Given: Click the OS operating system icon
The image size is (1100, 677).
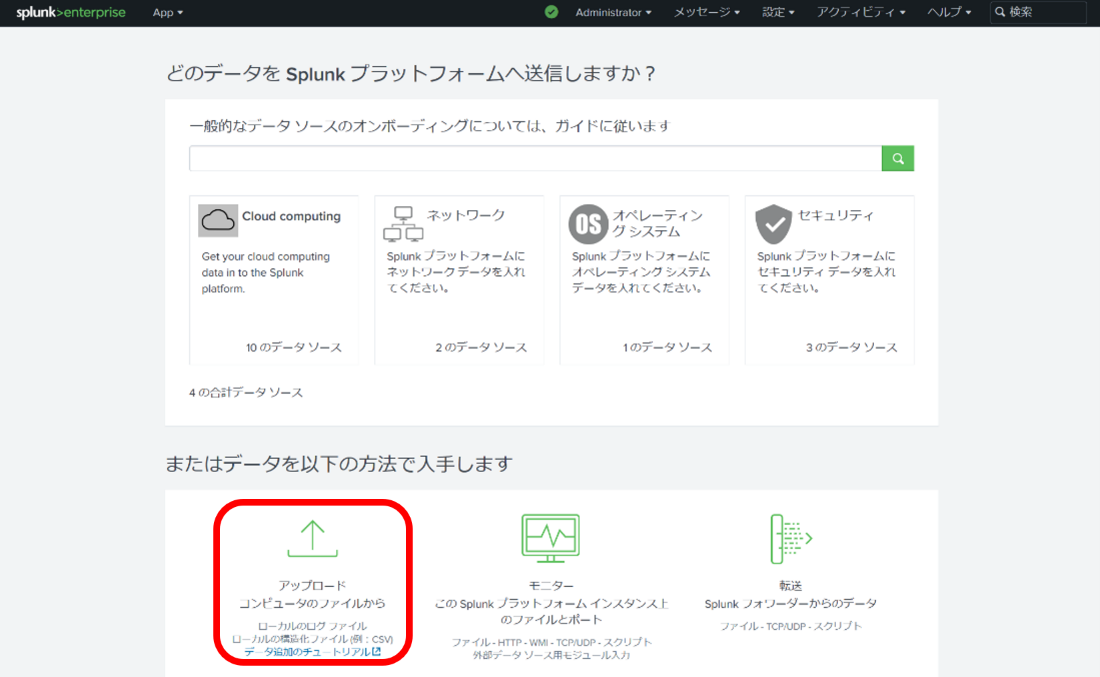Looking at the screenshot, I should [588, 224].
